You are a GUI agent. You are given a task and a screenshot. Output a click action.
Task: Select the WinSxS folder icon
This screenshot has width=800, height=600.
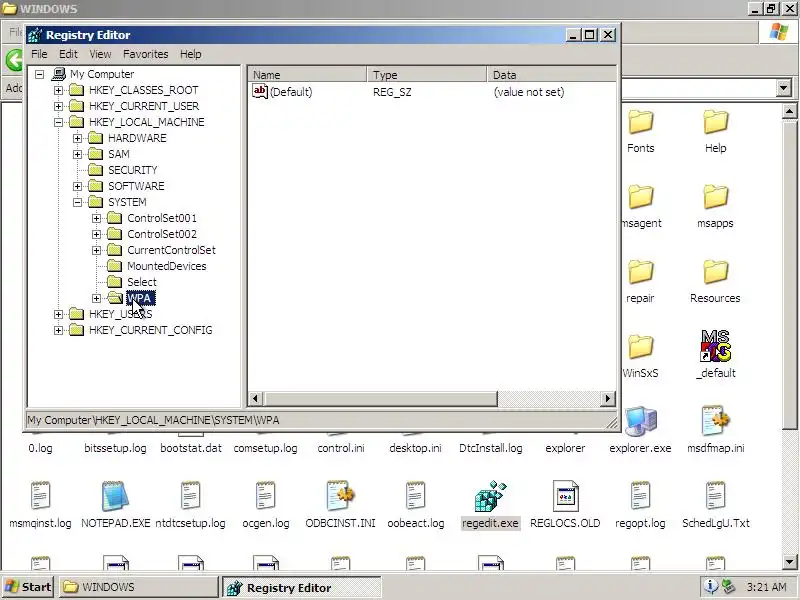640,347
